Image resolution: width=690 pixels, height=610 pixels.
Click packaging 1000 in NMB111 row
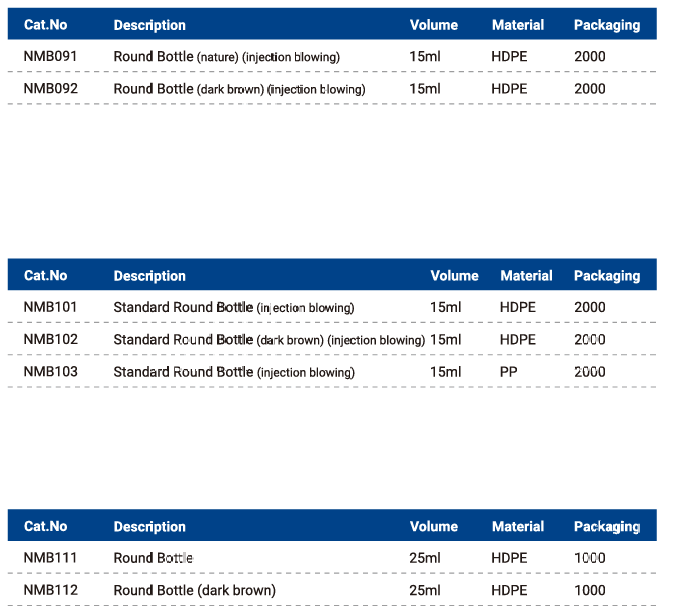[590, 558]
